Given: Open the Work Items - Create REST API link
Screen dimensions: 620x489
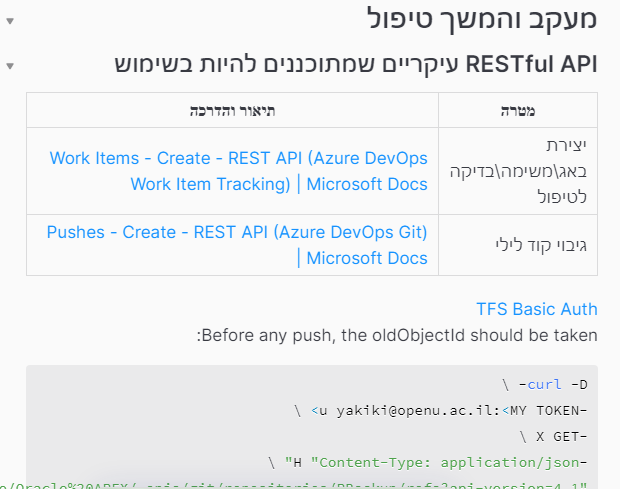Looking at the screenshot, I should tap(238, 171).
